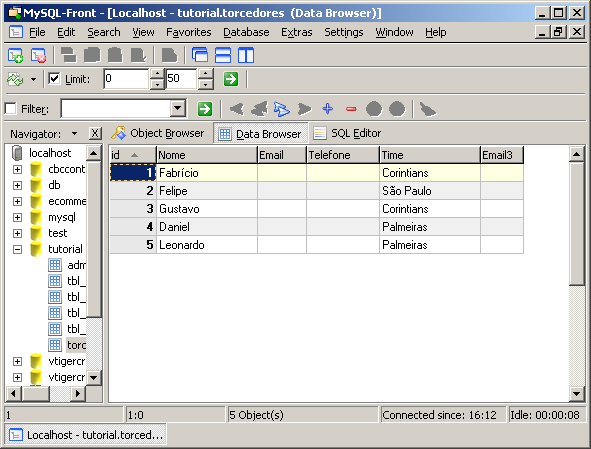Viewport: 591px width, 449px height.
Task: Open the Extras menu
Action: (x=297, y=32)
